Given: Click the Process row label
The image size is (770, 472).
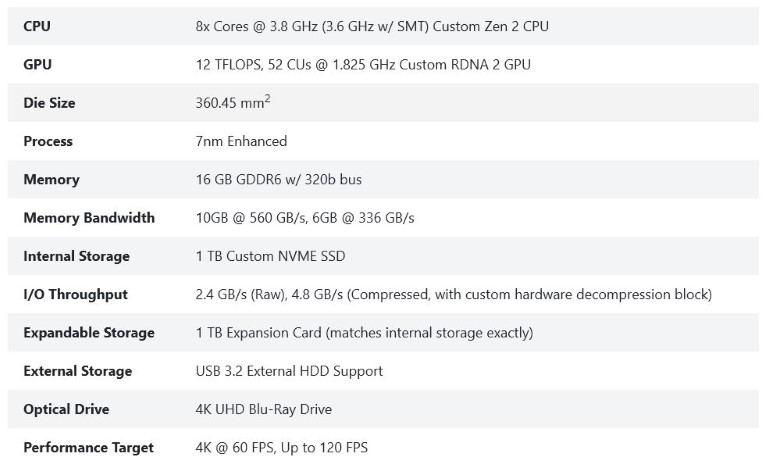Looking at the screenshot, I should [x=48, y=141].
